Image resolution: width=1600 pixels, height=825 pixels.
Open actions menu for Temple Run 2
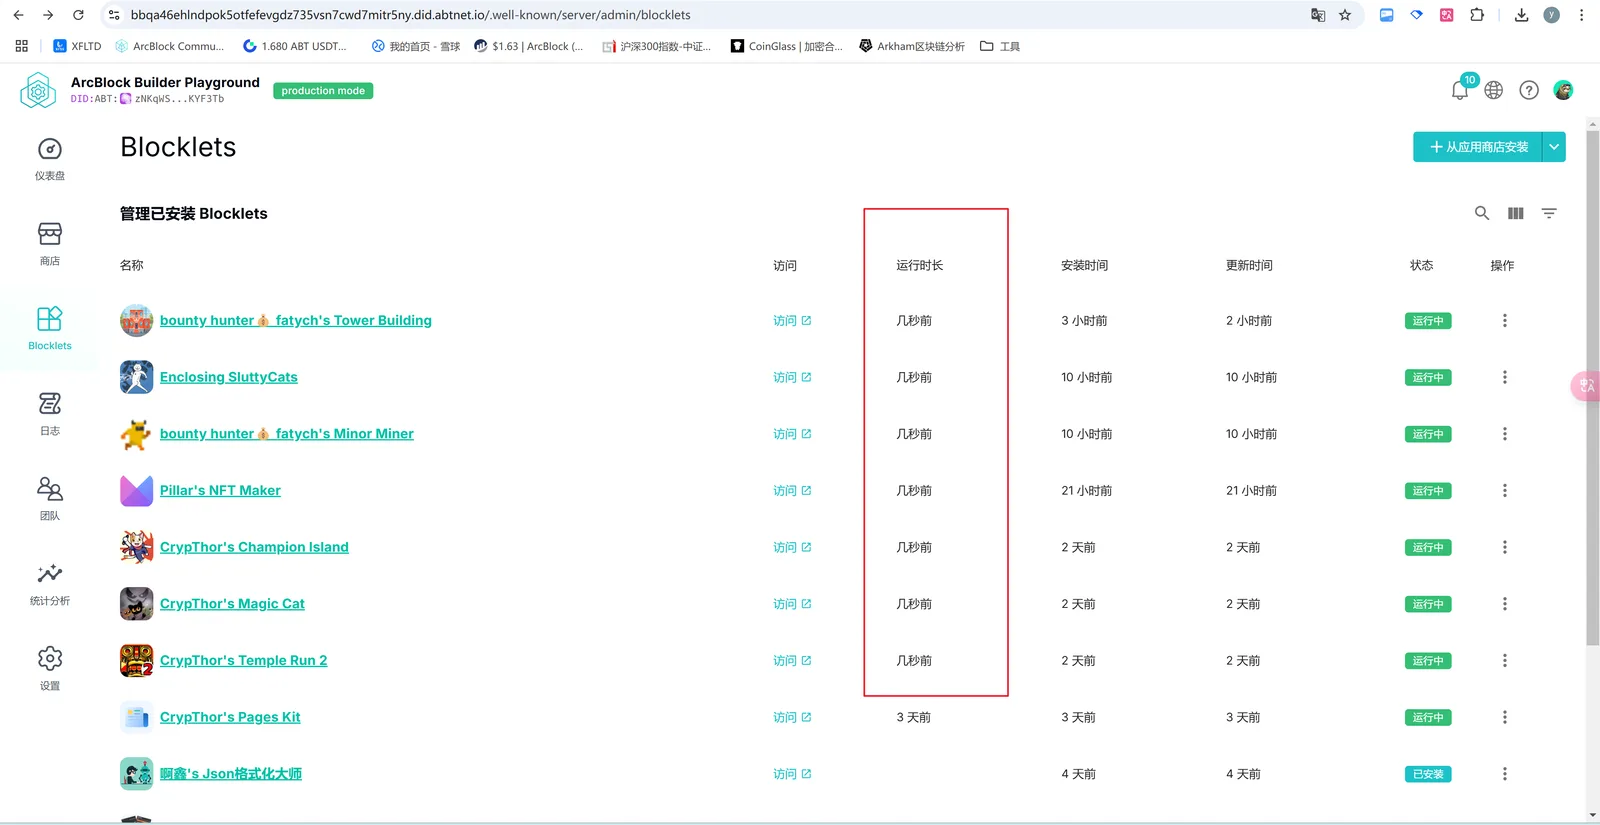[1504, 661]
